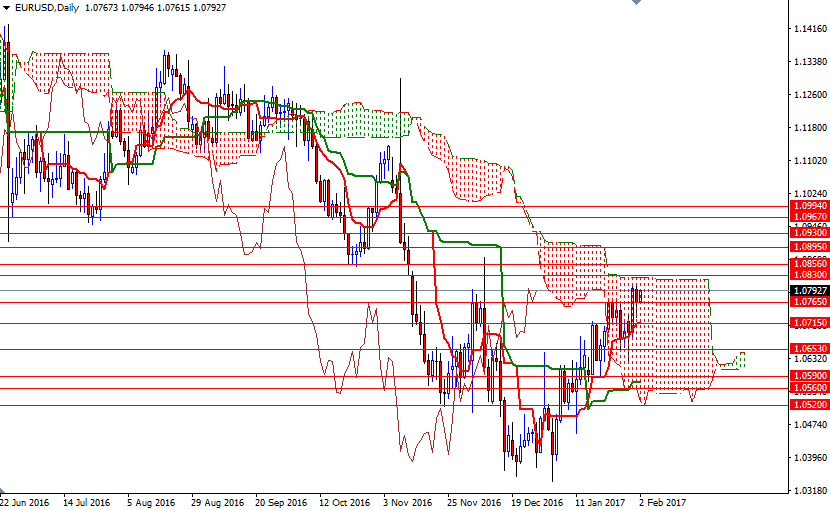Screen dimensions: 830x510
Task: Click the EURUSD,Daily chart title
Action: [47, 8]
